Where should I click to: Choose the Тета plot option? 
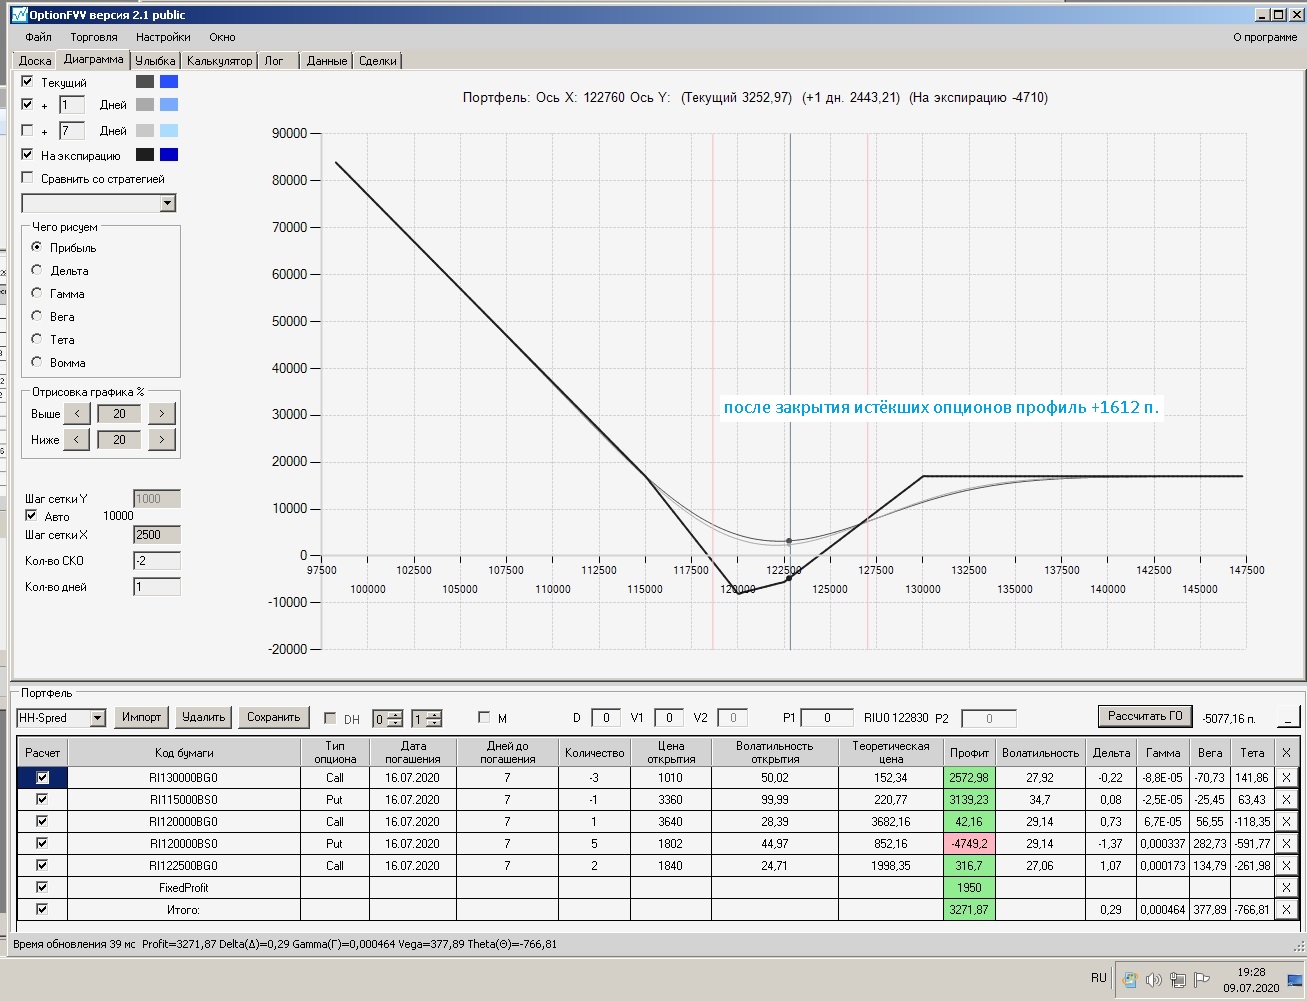37,339
